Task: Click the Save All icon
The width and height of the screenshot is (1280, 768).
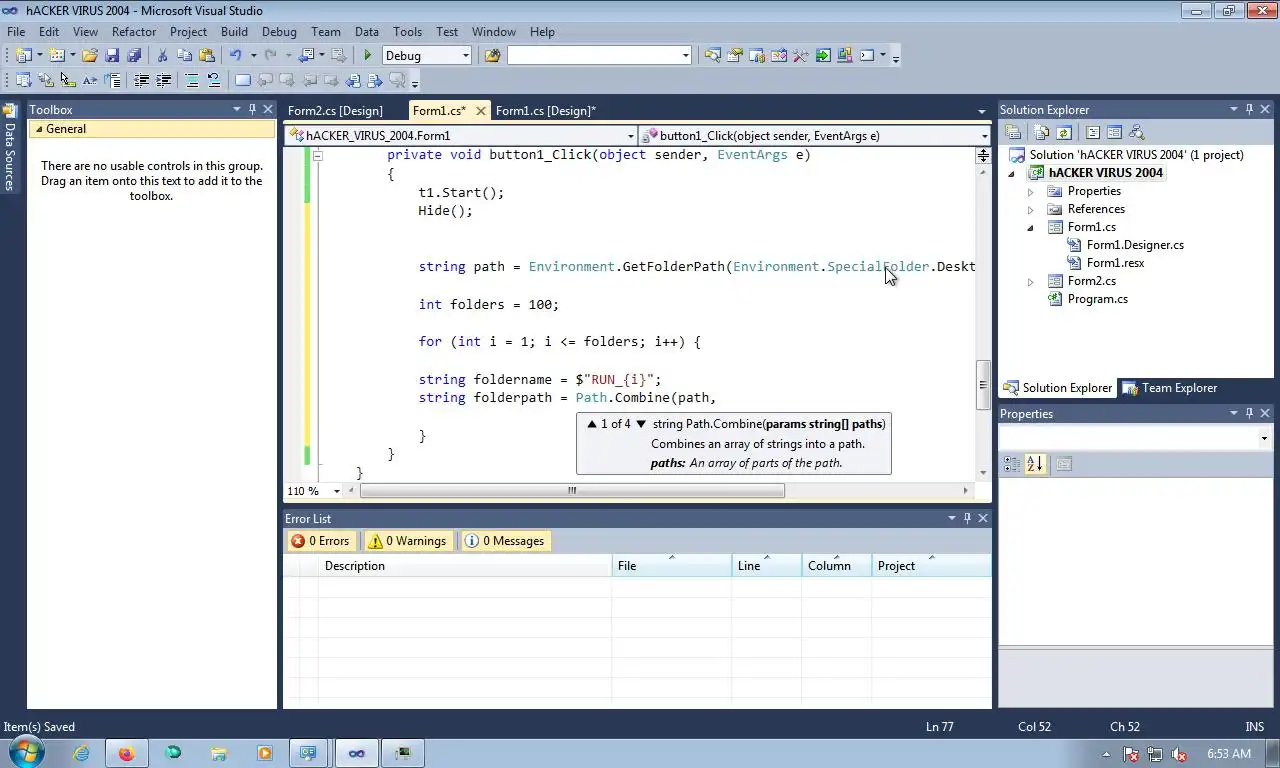Action: point(134,55)
